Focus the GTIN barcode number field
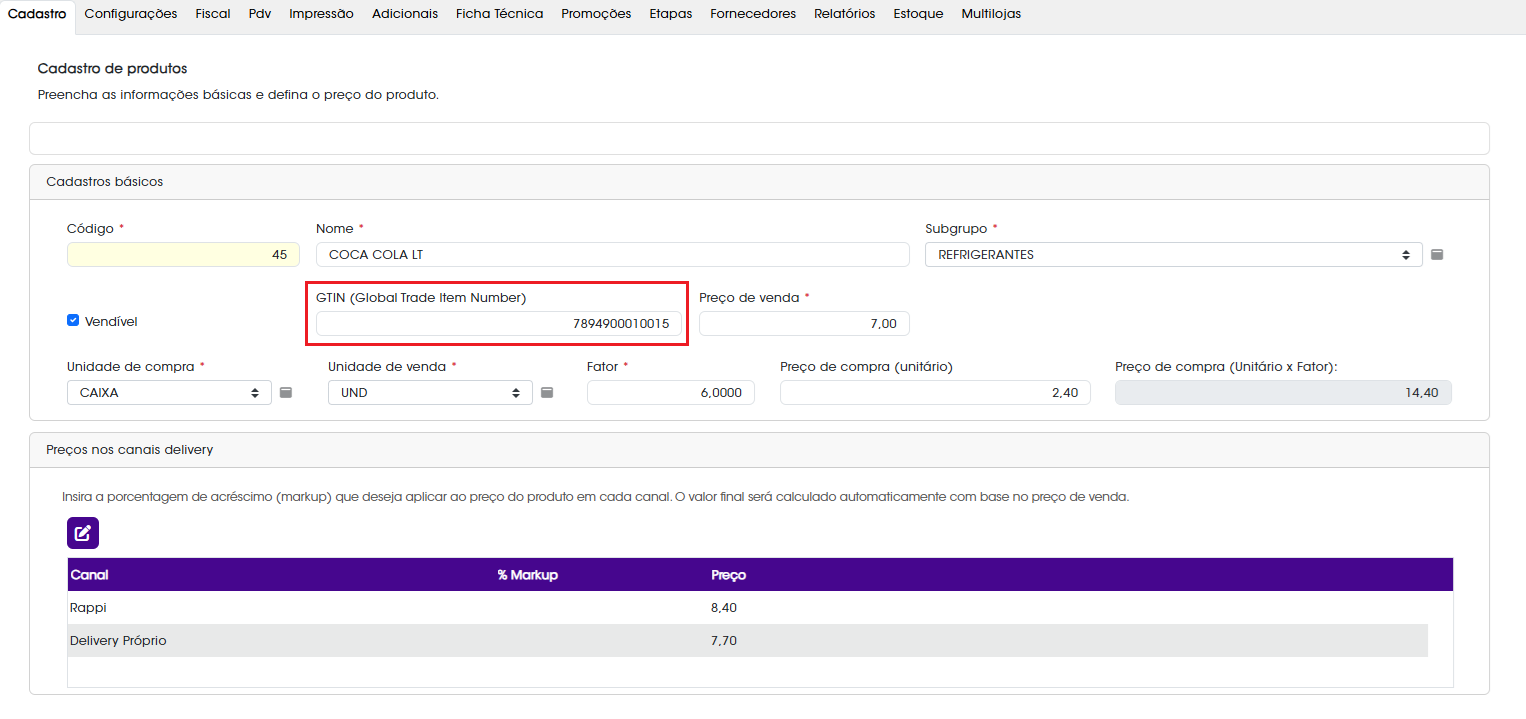 coord(499,324)
